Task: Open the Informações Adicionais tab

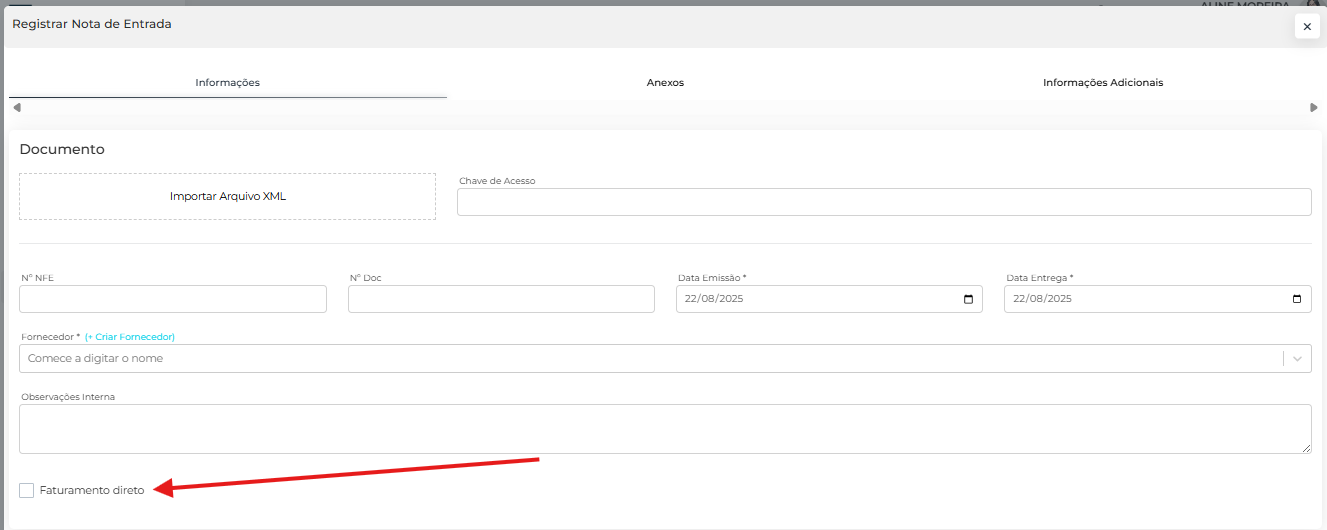Action: (x=1102, y=83)
